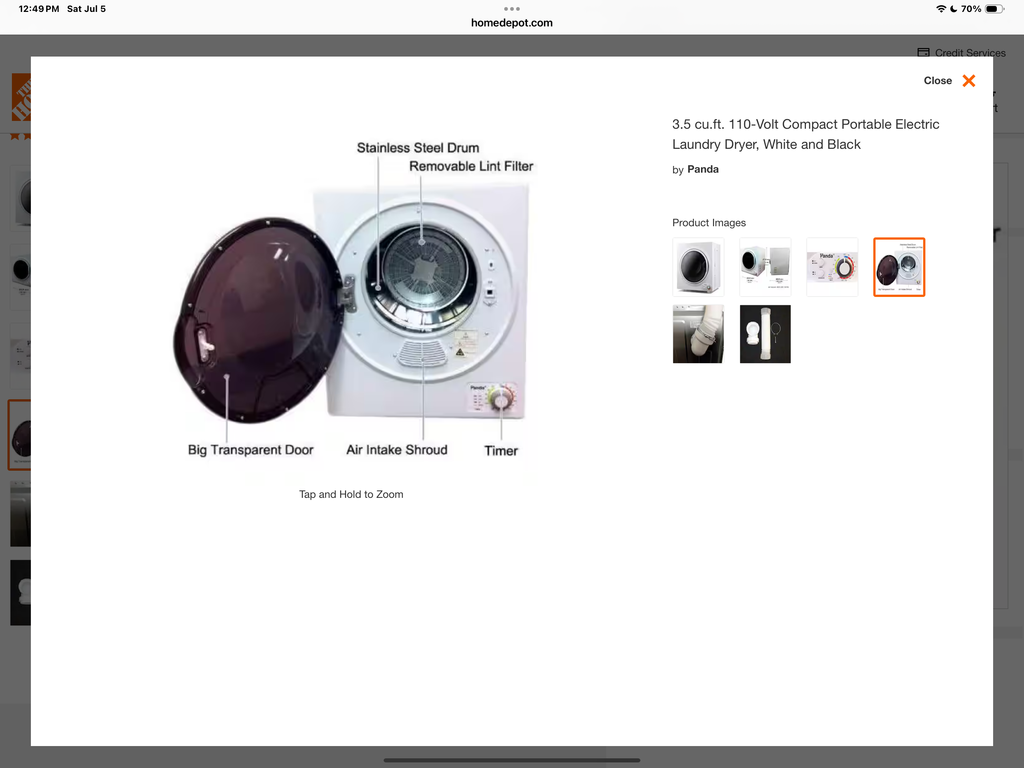
Task: Select the front-view dryer thumbnail
Action: [x=698, y=267]
